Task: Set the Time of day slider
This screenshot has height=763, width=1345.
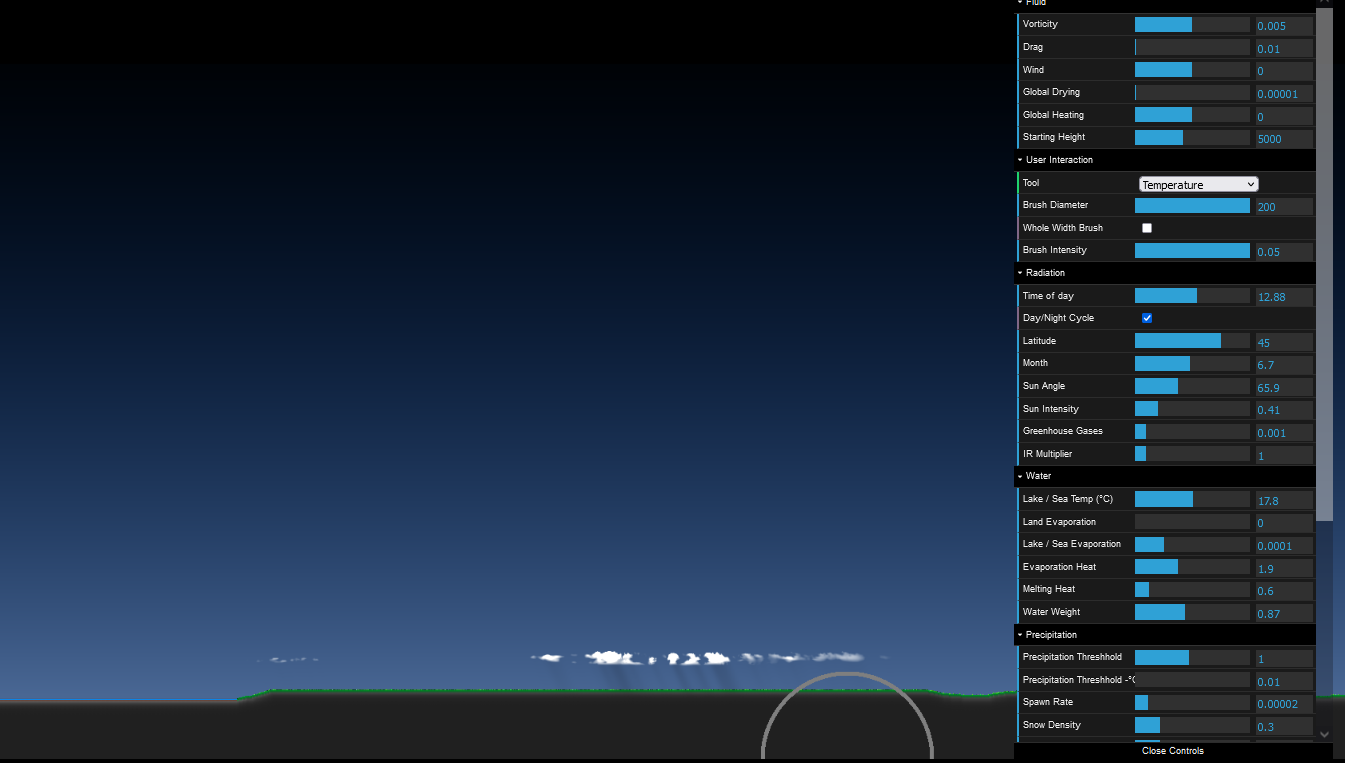Action: click(1192, 296)
